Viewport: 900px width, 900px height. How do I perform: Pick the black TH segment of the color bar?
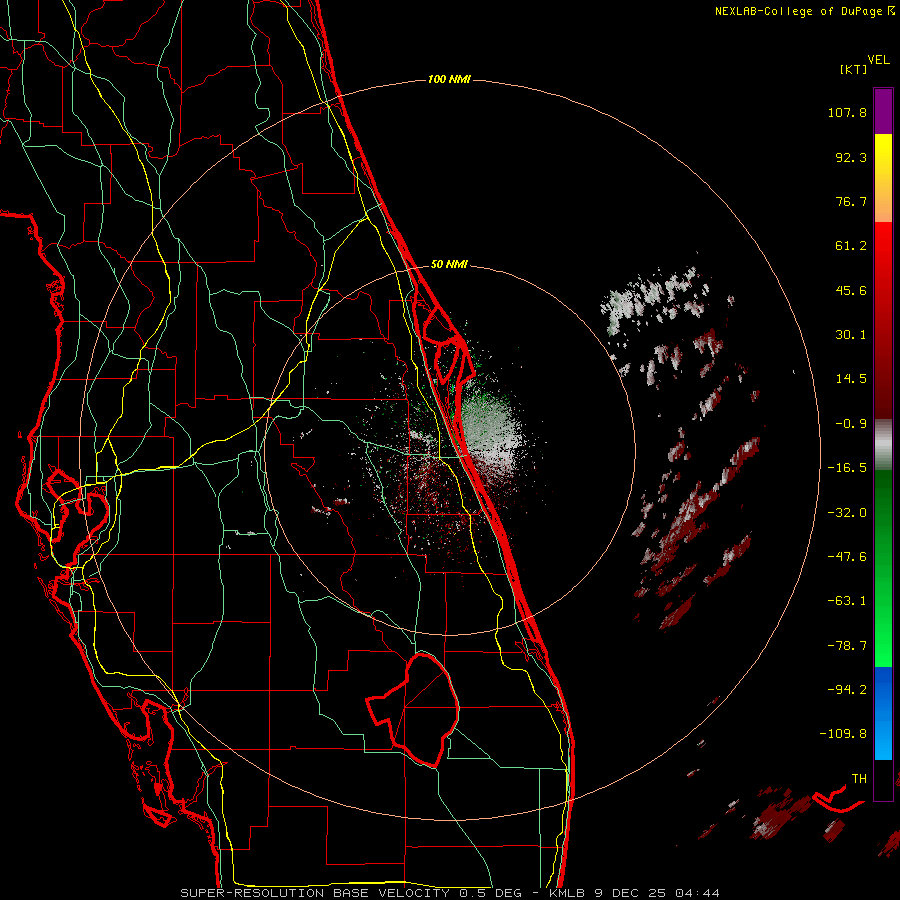(x=883, y=779)
